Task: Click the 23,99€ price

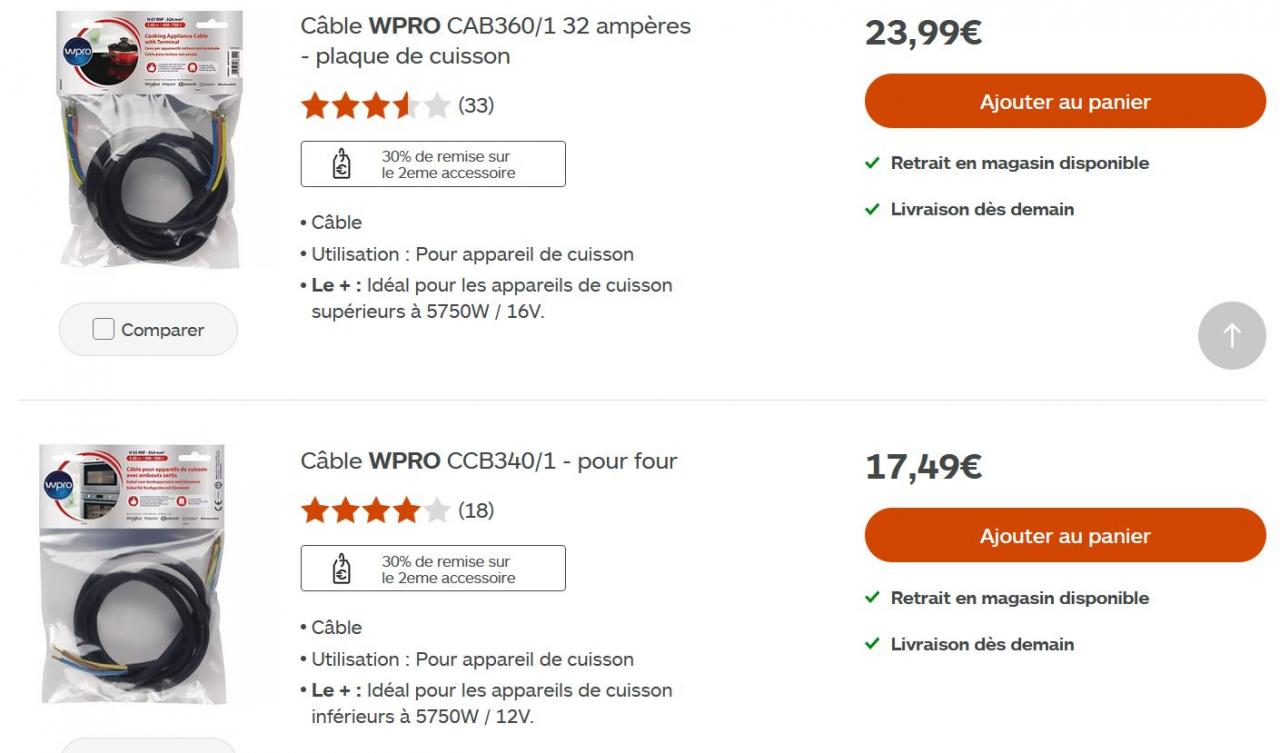Action: (x=922, y=33)
